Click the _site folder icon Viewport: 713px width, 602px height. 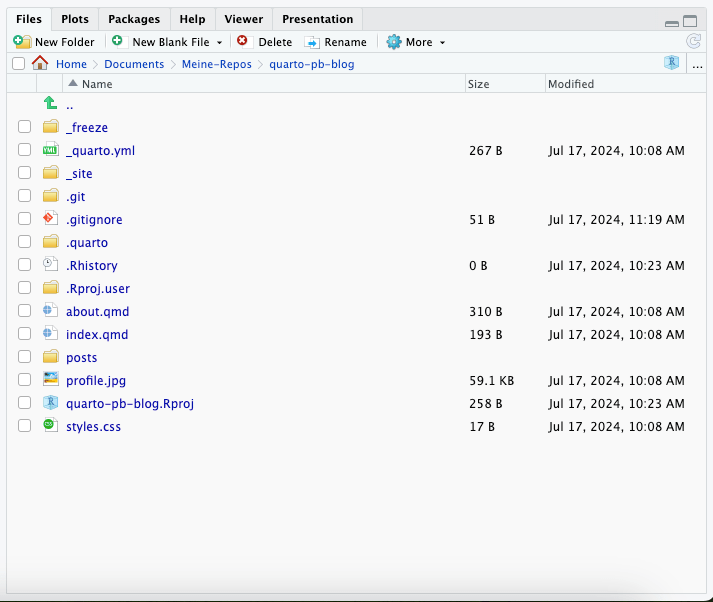coord(51,172)
